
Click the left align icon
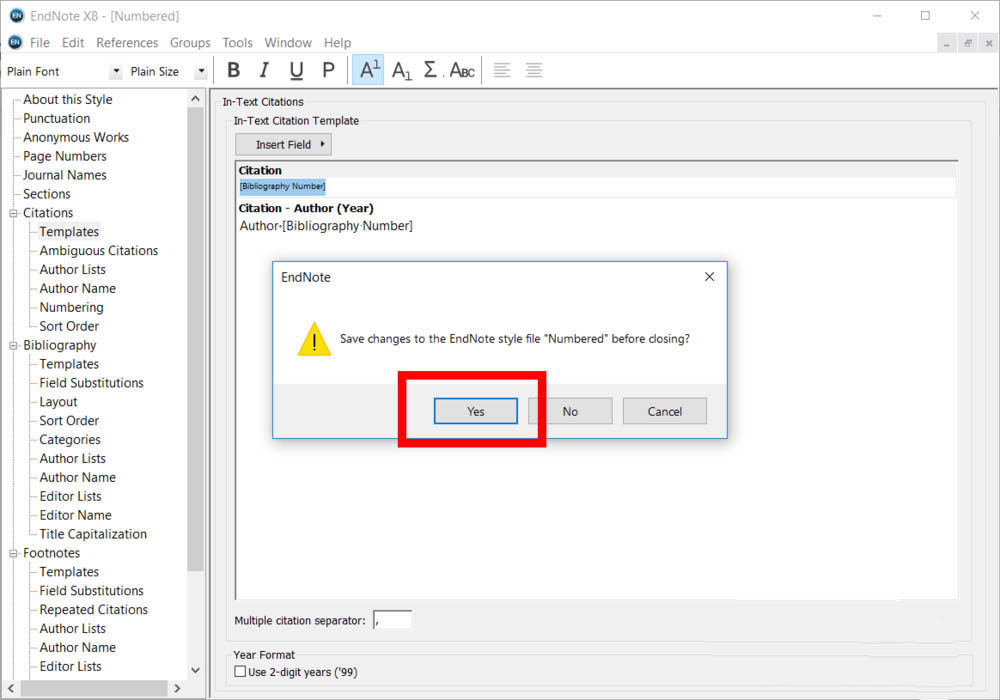(502, 70)
